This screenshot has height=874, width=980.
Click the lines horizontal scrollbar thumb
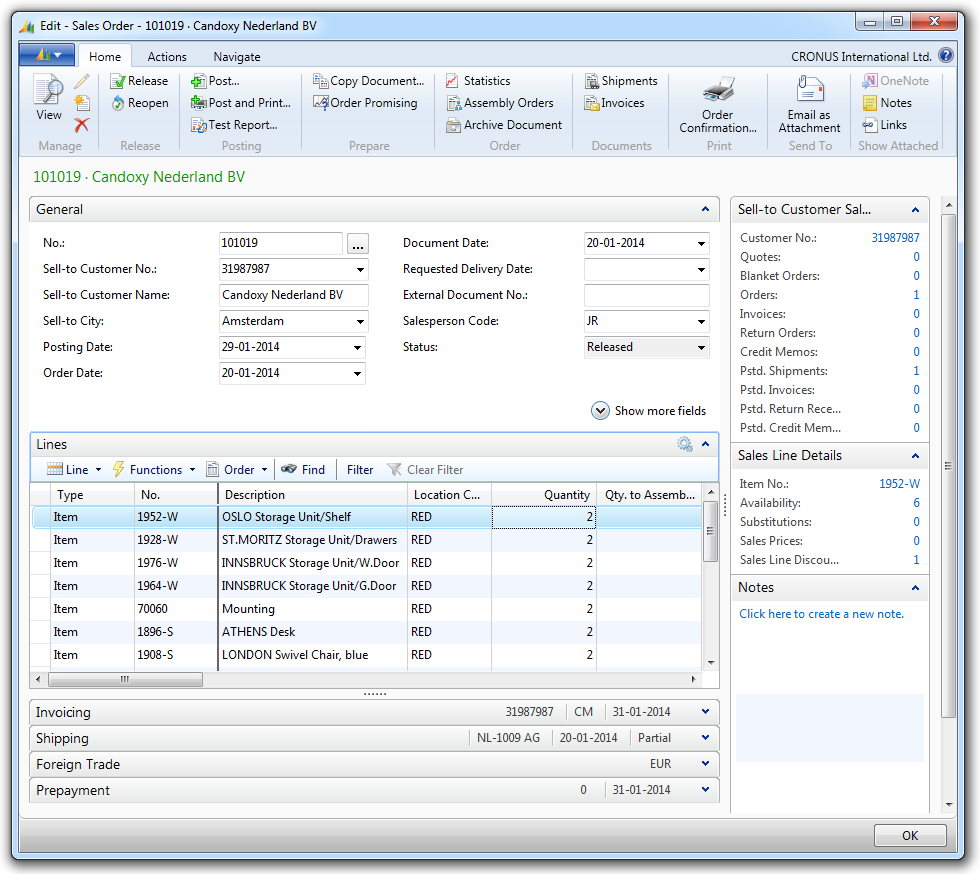(125, 679)
